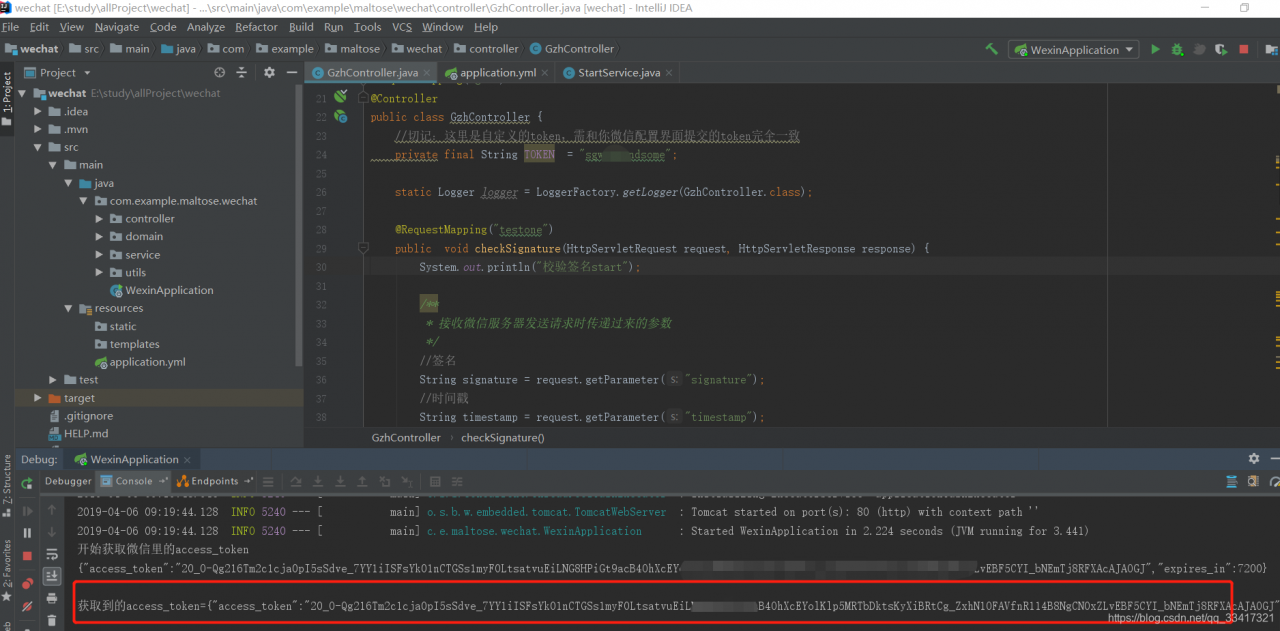Open the Navigate menu
The image size is (1280, 631).
117,27
